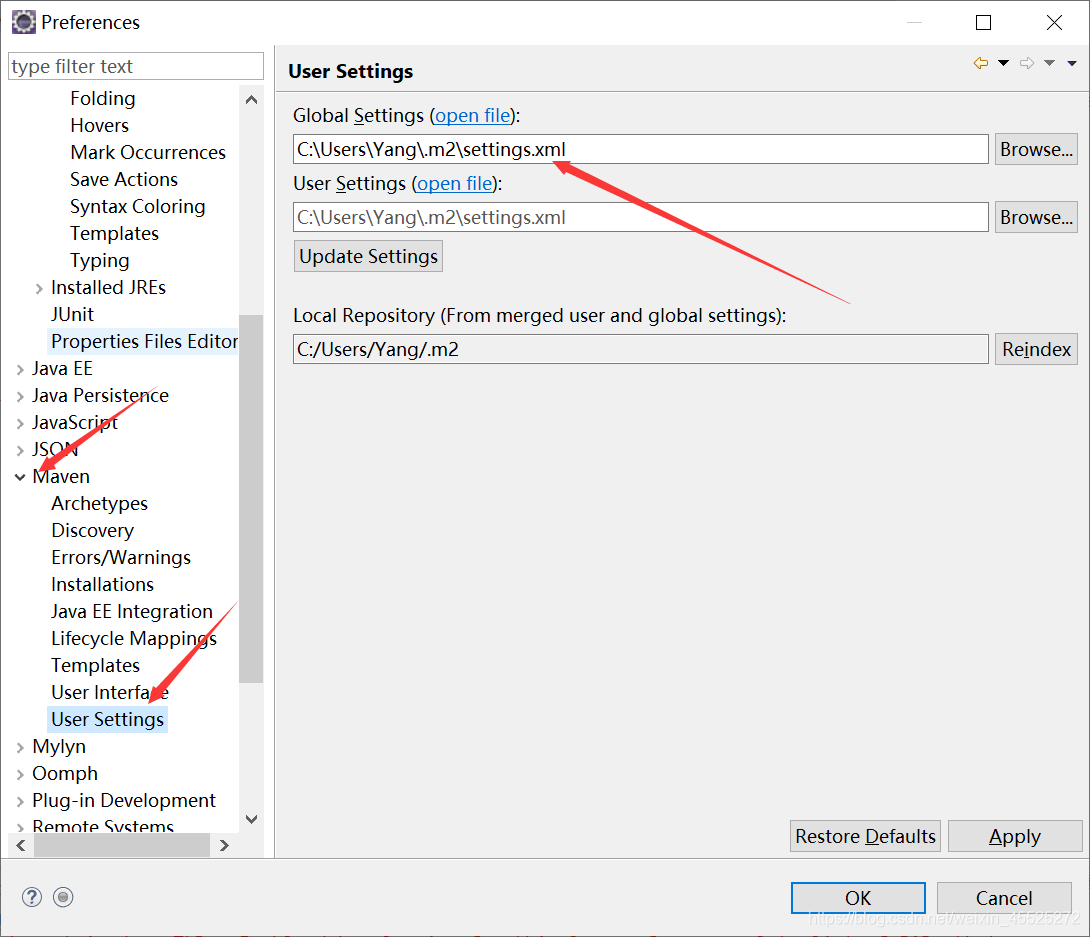The image size is (1090, 937).
Task: Click the scroll up arrow in tree
Action: [x=251, y=99]
